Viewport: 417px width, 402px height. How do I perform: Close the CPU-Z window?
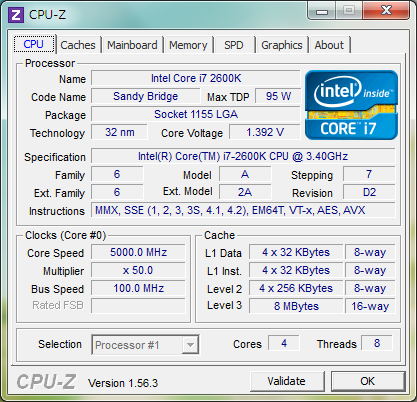(386, 11)
